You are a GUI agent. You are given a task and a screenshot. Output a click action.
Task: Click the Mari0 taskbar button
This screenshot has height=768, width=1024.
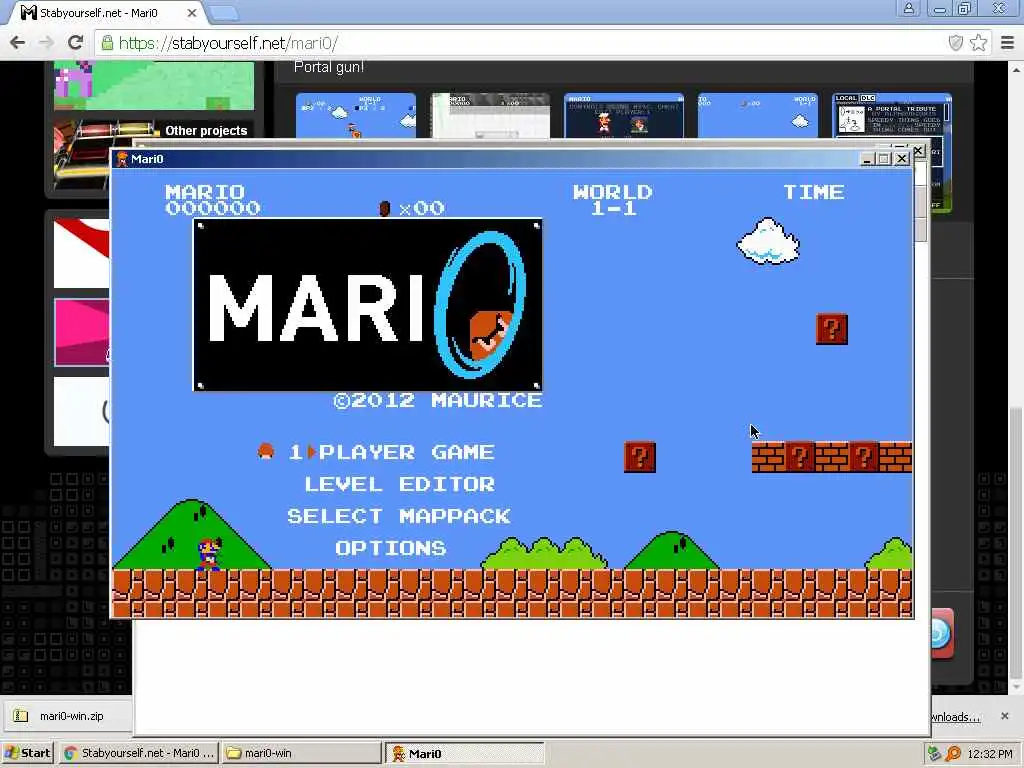[x=465, y=753]
